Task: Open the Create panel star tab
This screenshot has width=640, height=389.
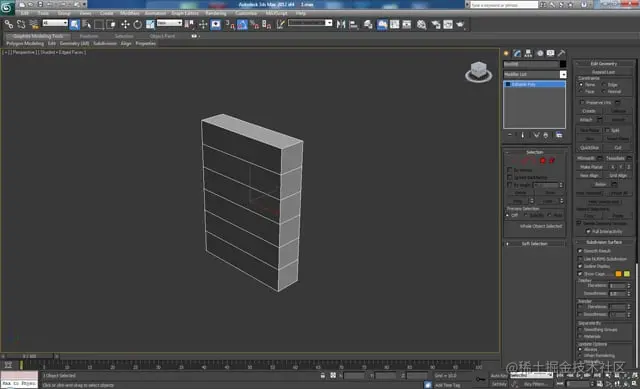Action: click(x=507, y=53)
